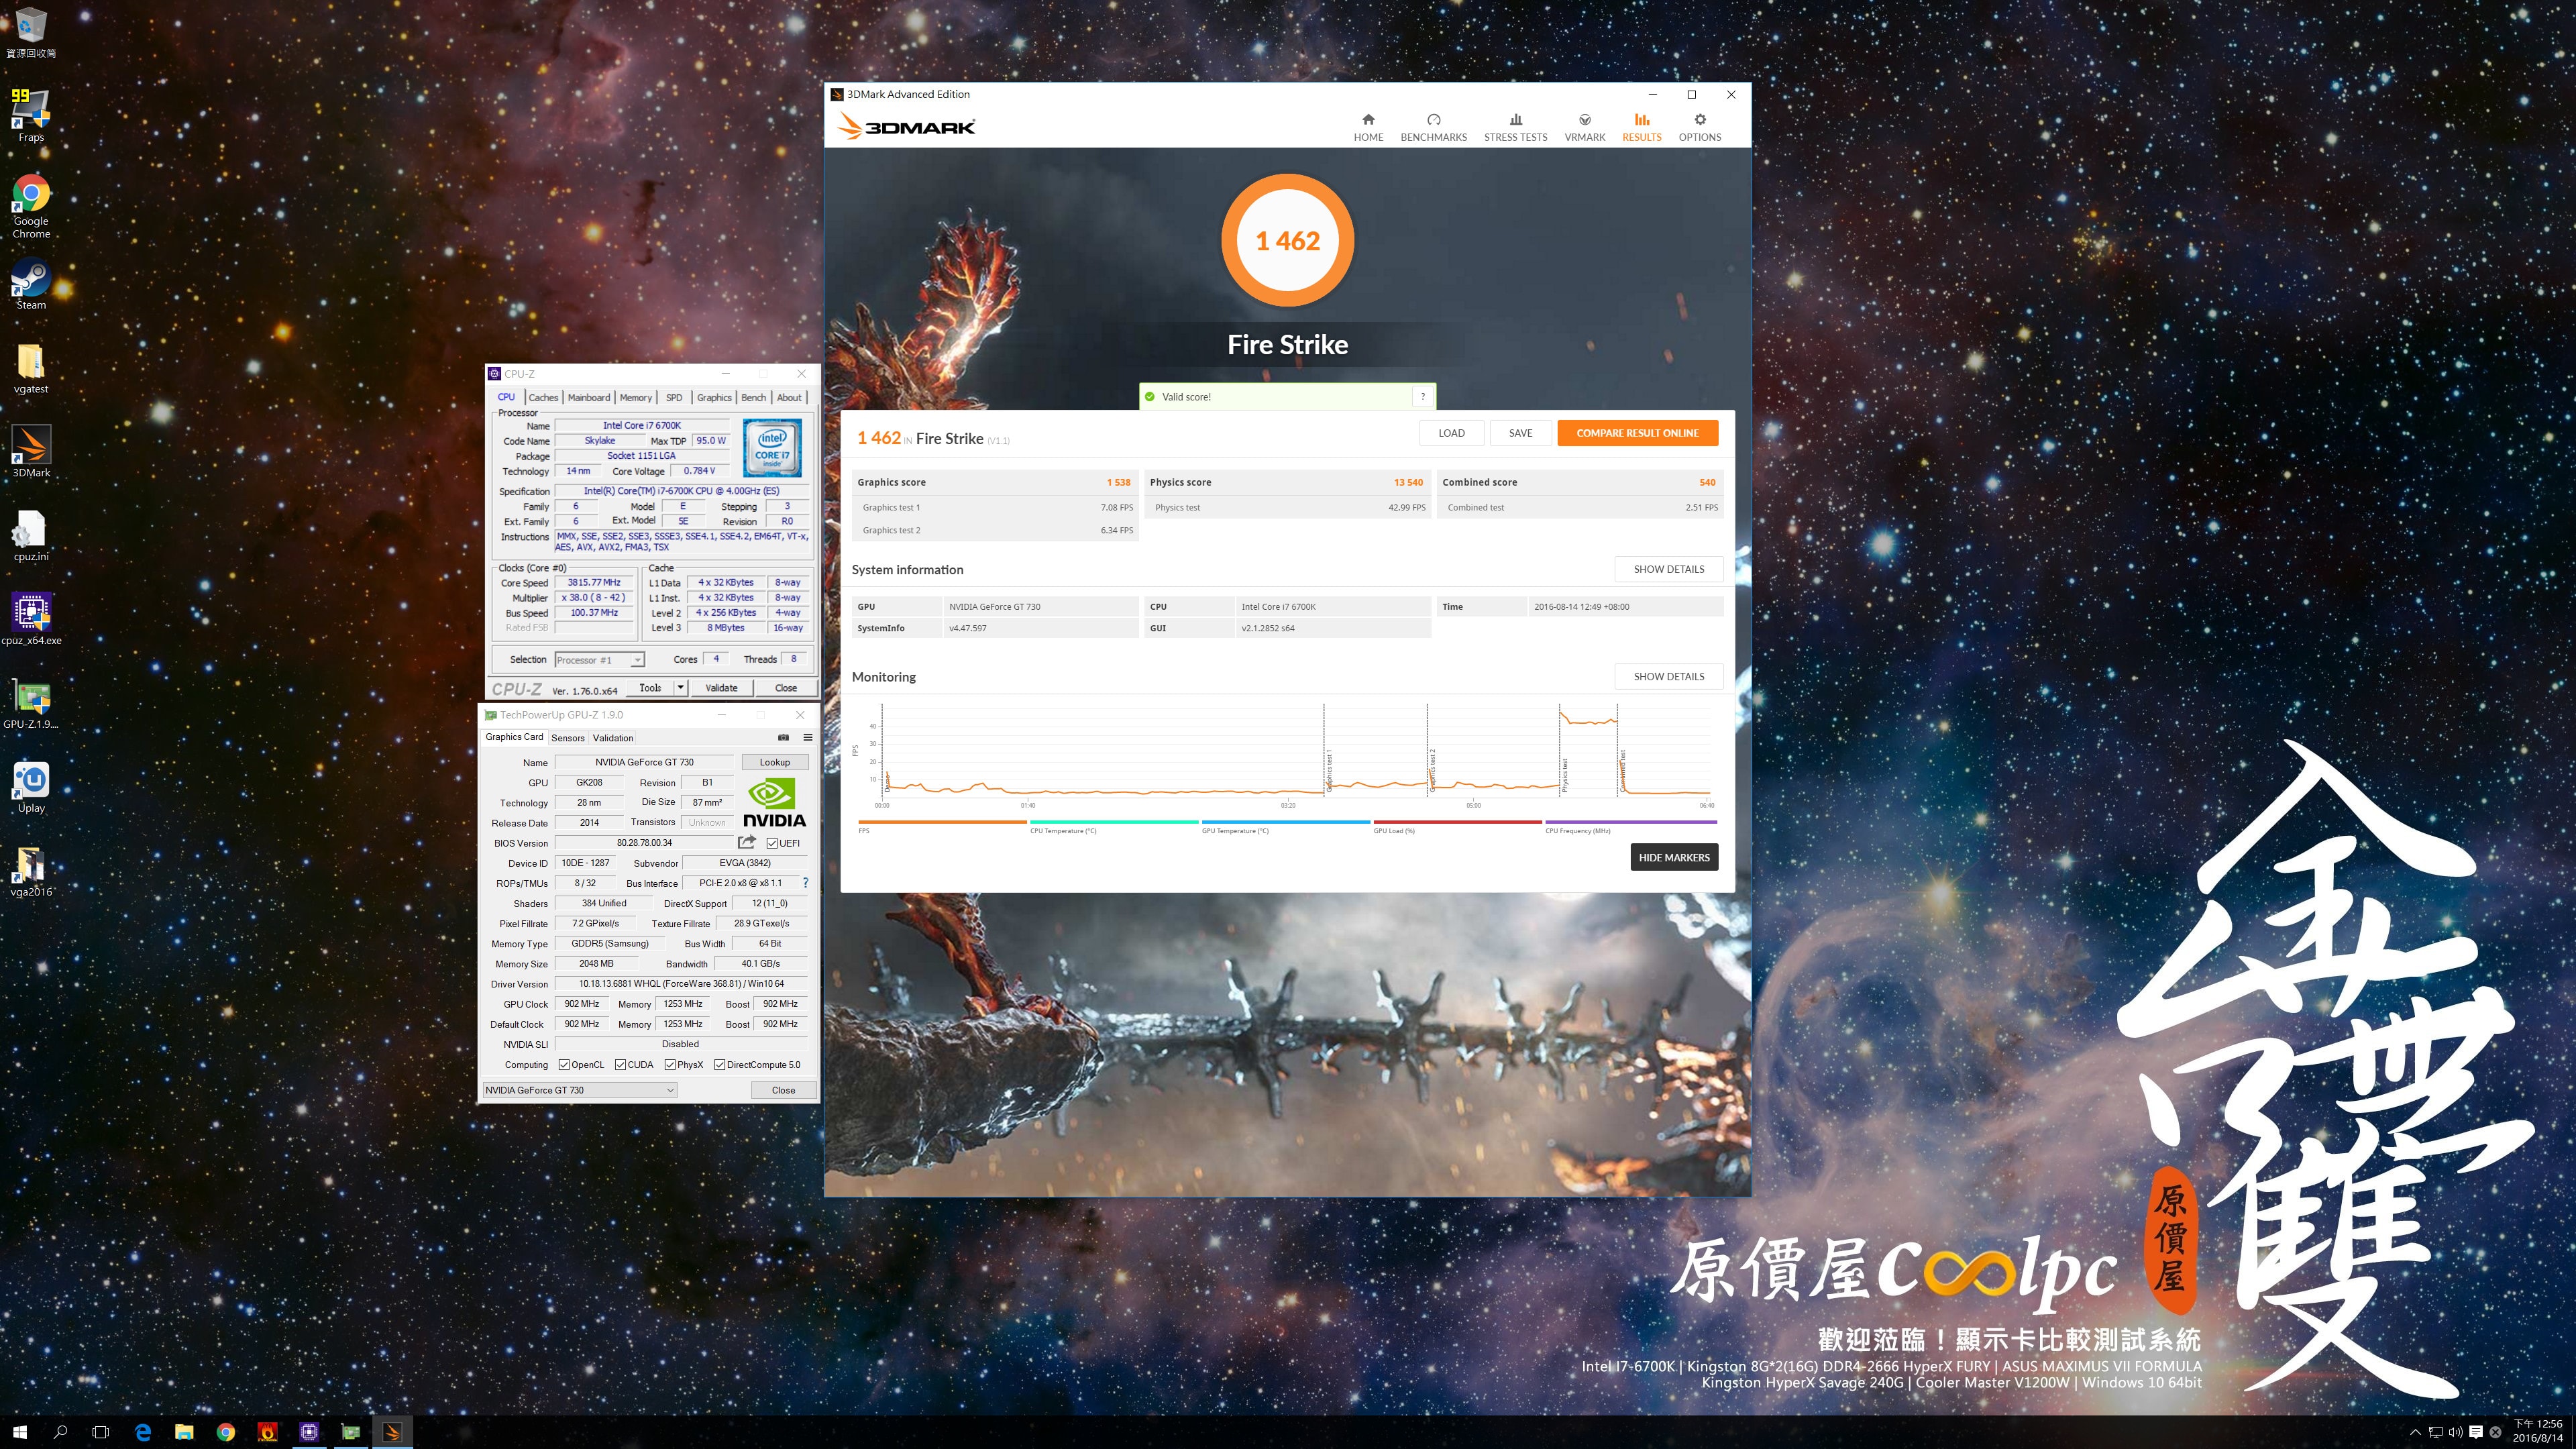The image size is (2576, 1449).
Task: Toggle the DirectCompute 5.0 checkbox
Action: [719, 1064]
